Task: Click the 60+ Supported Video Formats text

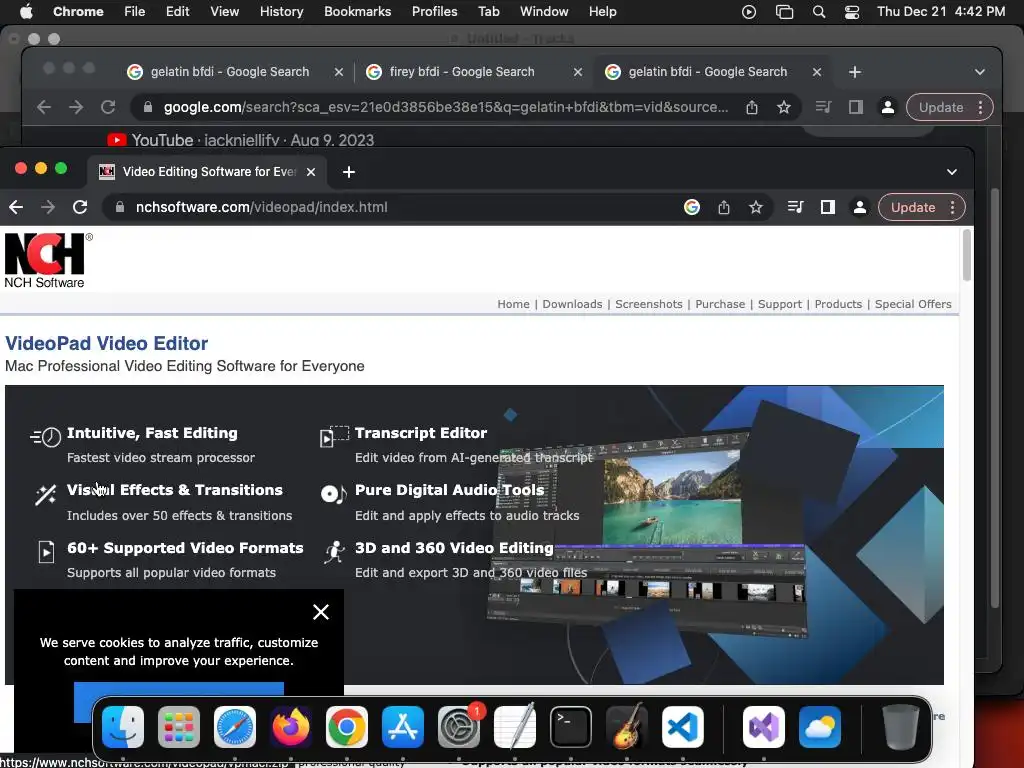Action: [185, 548]
